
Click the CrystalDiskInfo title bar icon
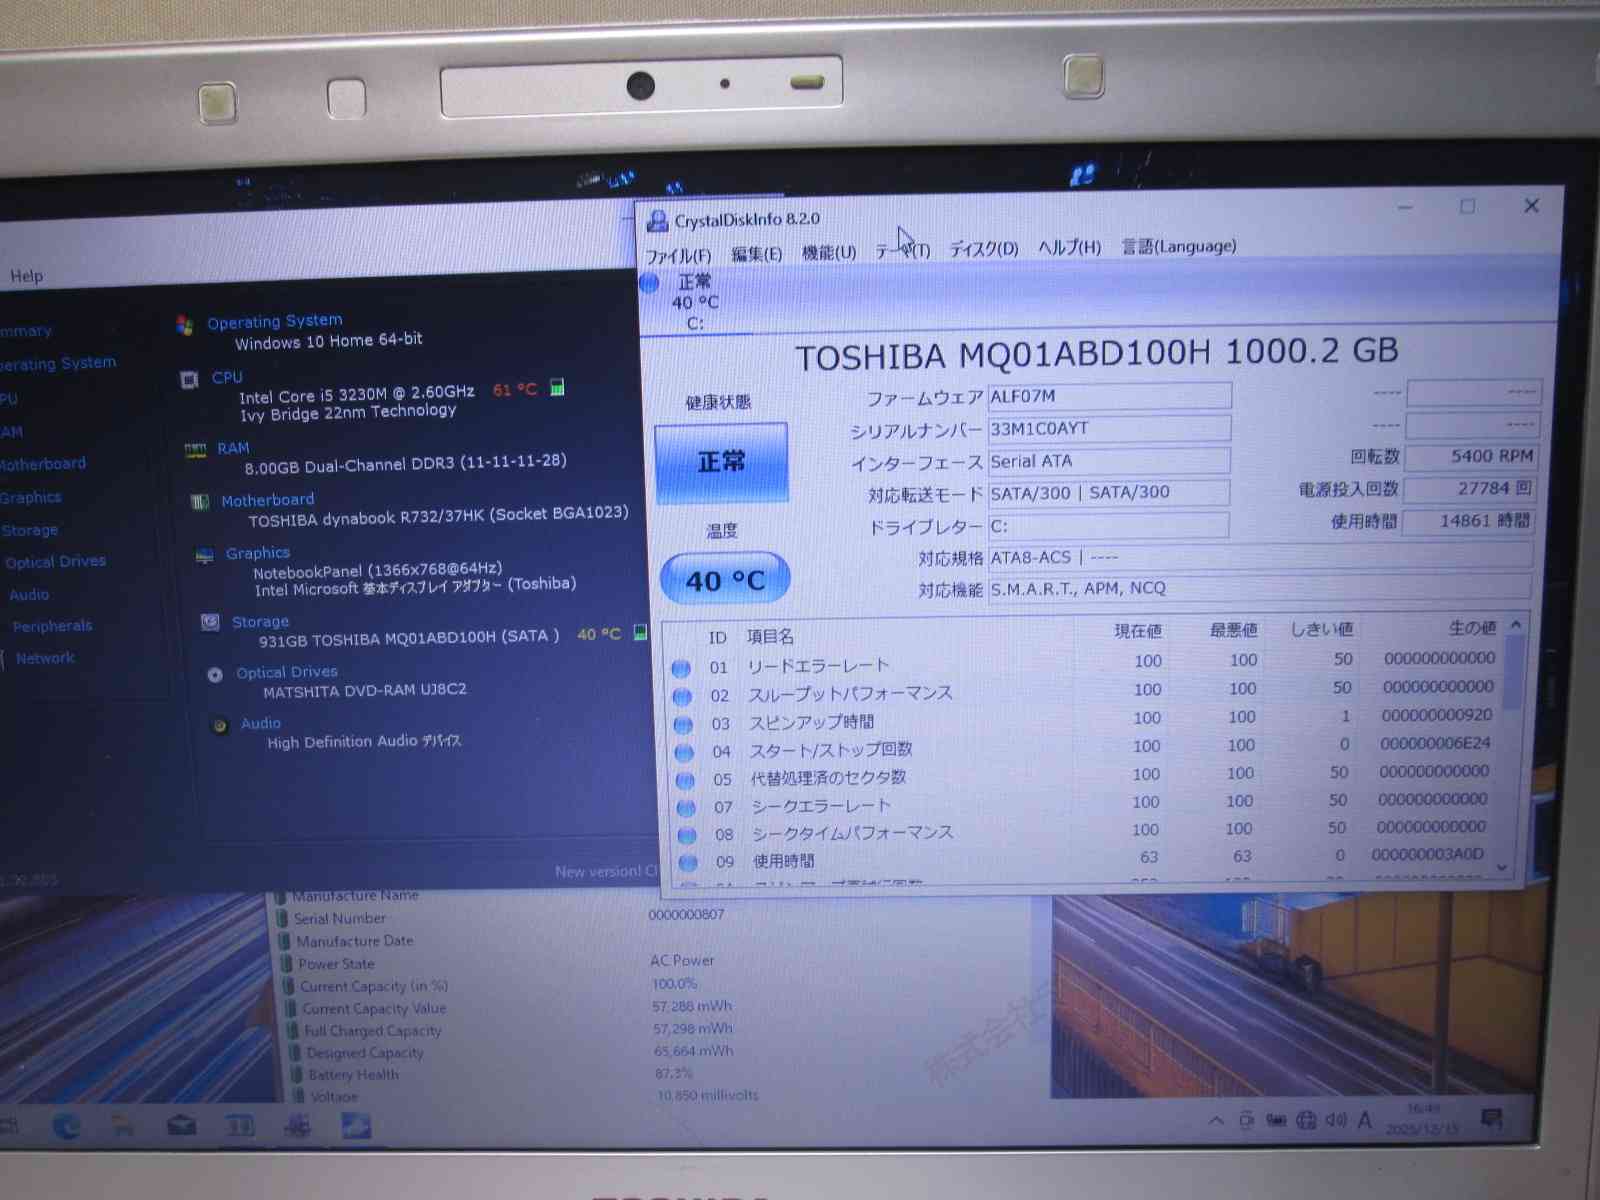tap(657, 221)
